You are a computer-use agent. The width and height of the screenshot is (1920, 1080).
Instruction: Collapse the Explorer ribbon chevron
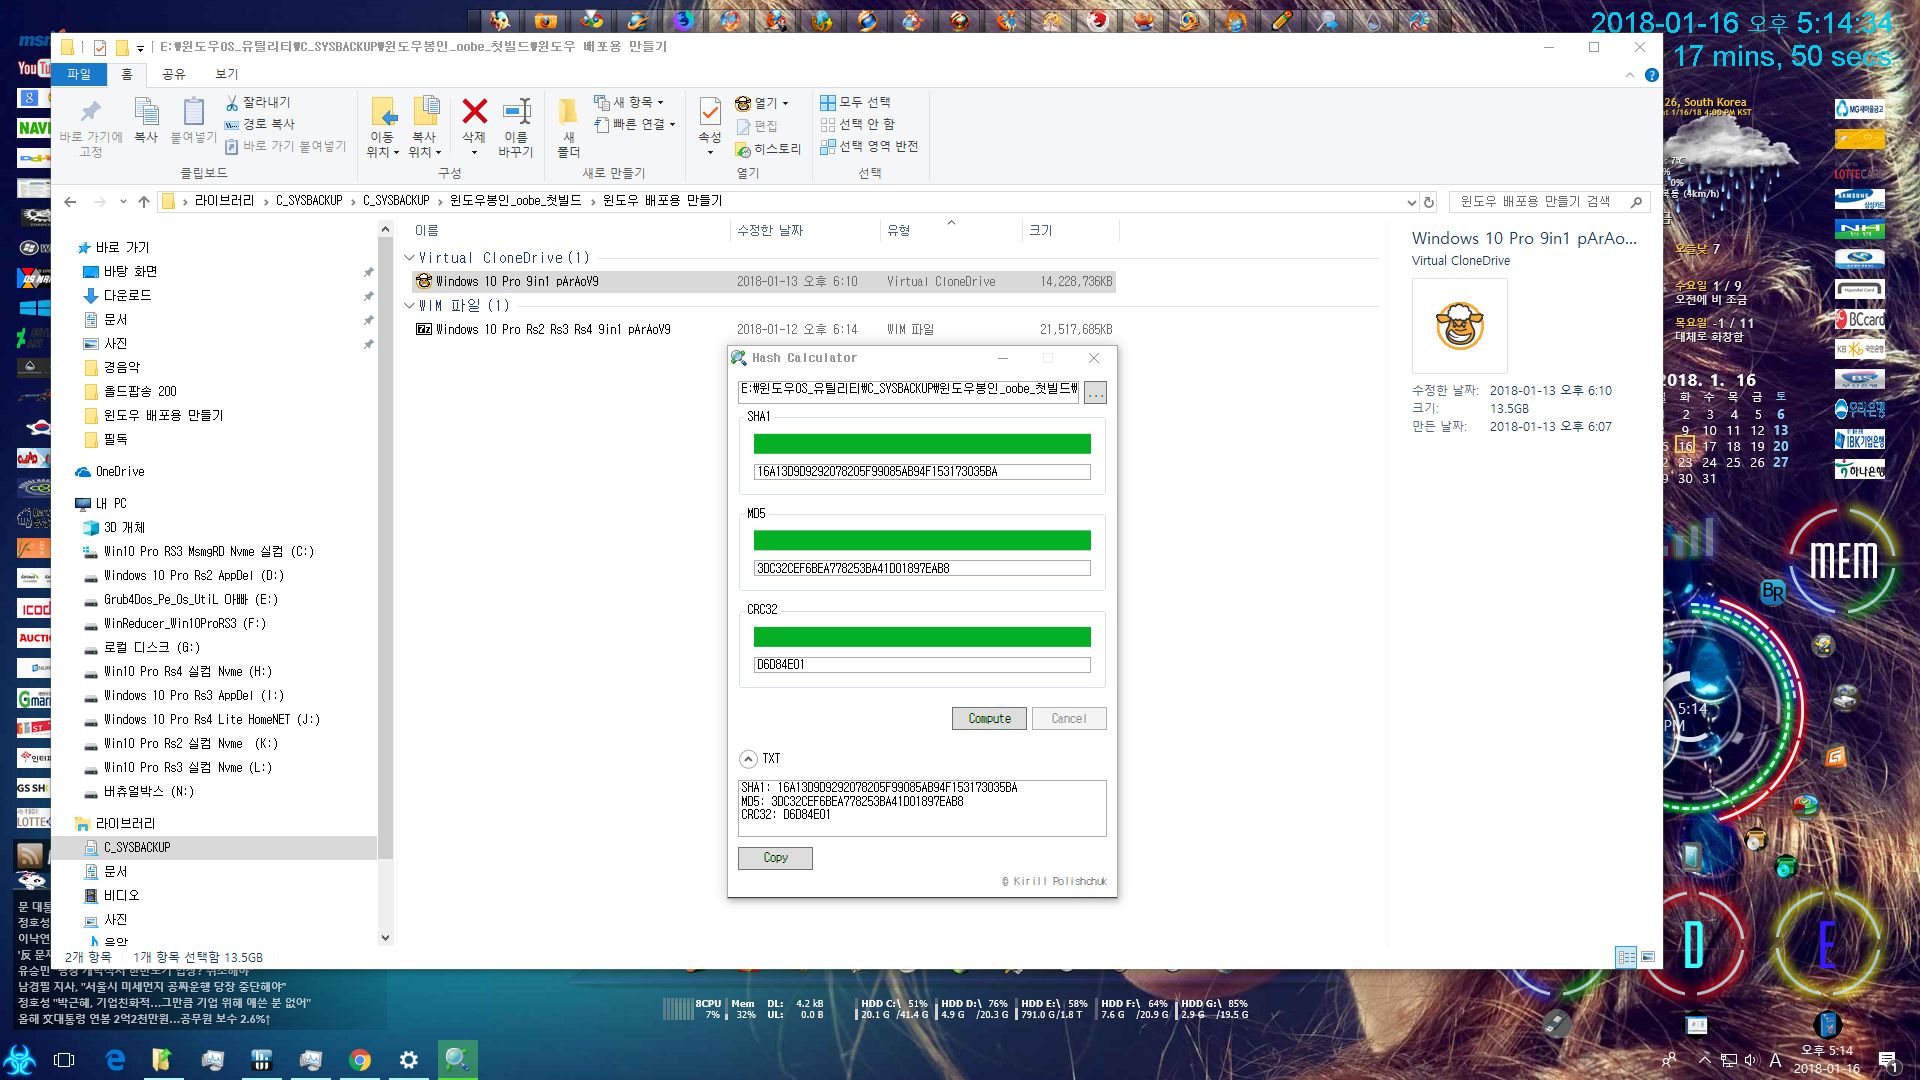tap(1630, 75)
